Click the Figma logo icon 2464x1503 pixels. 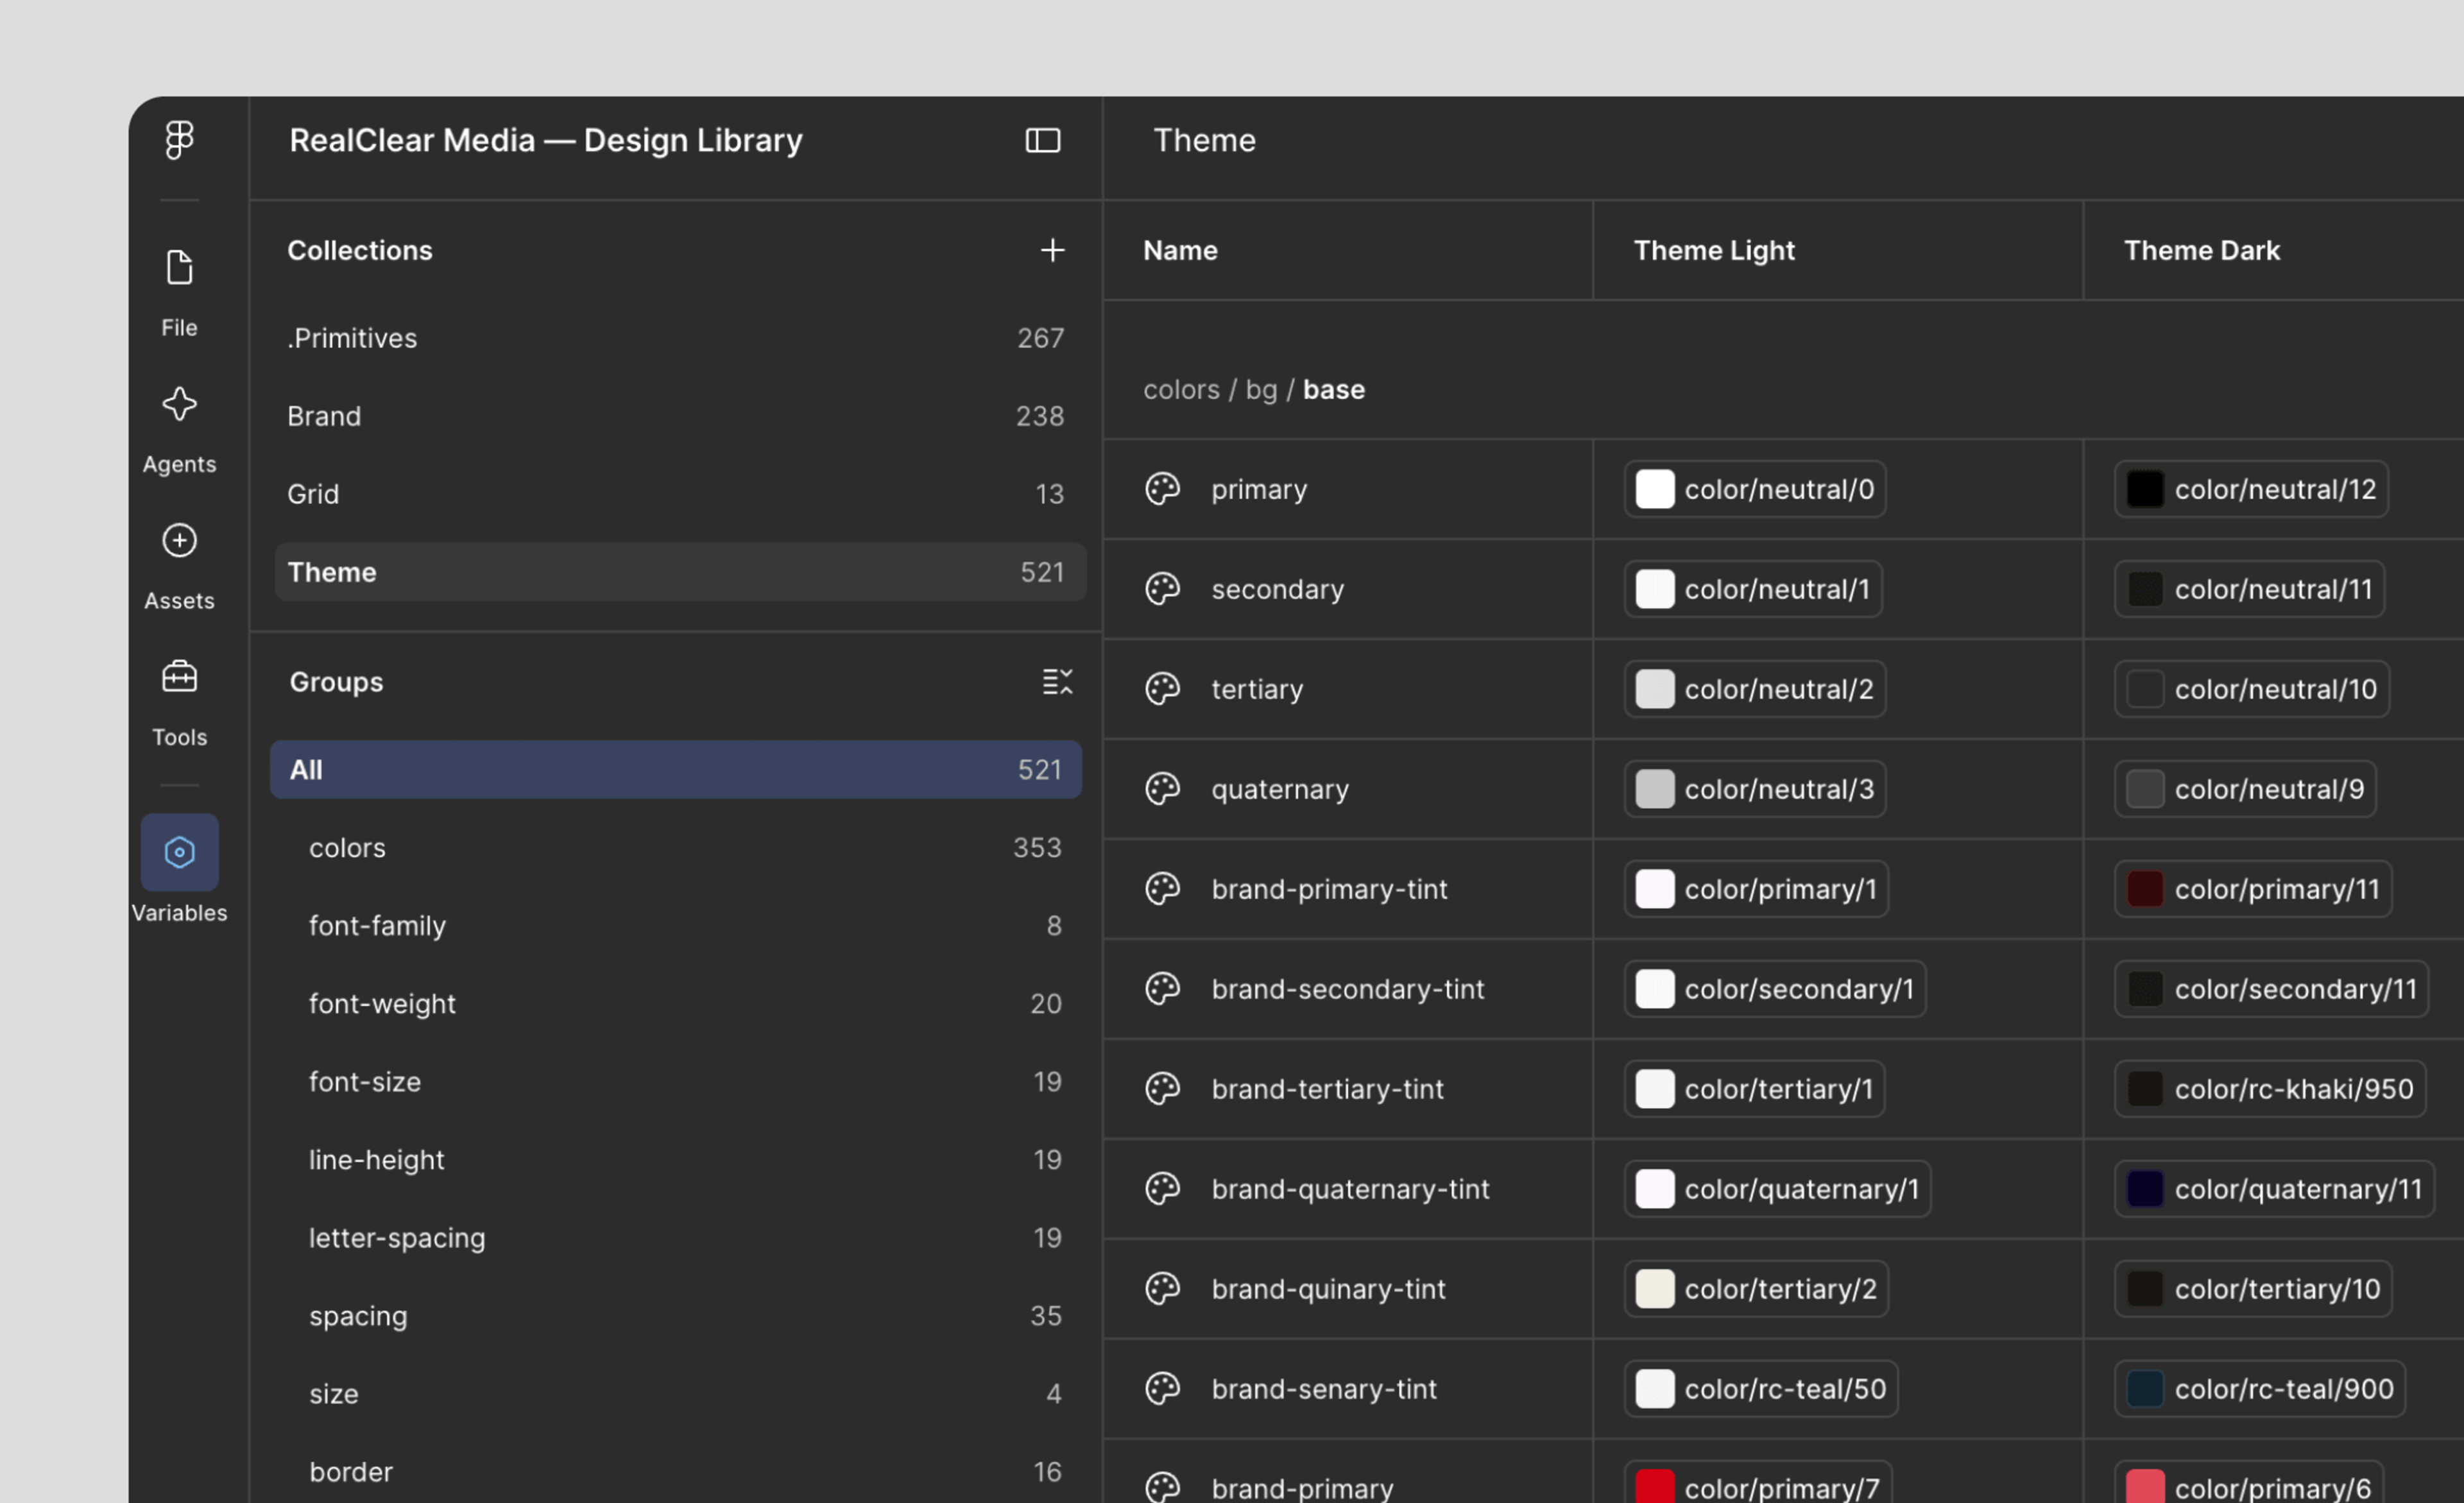click(x=179, y=140)
